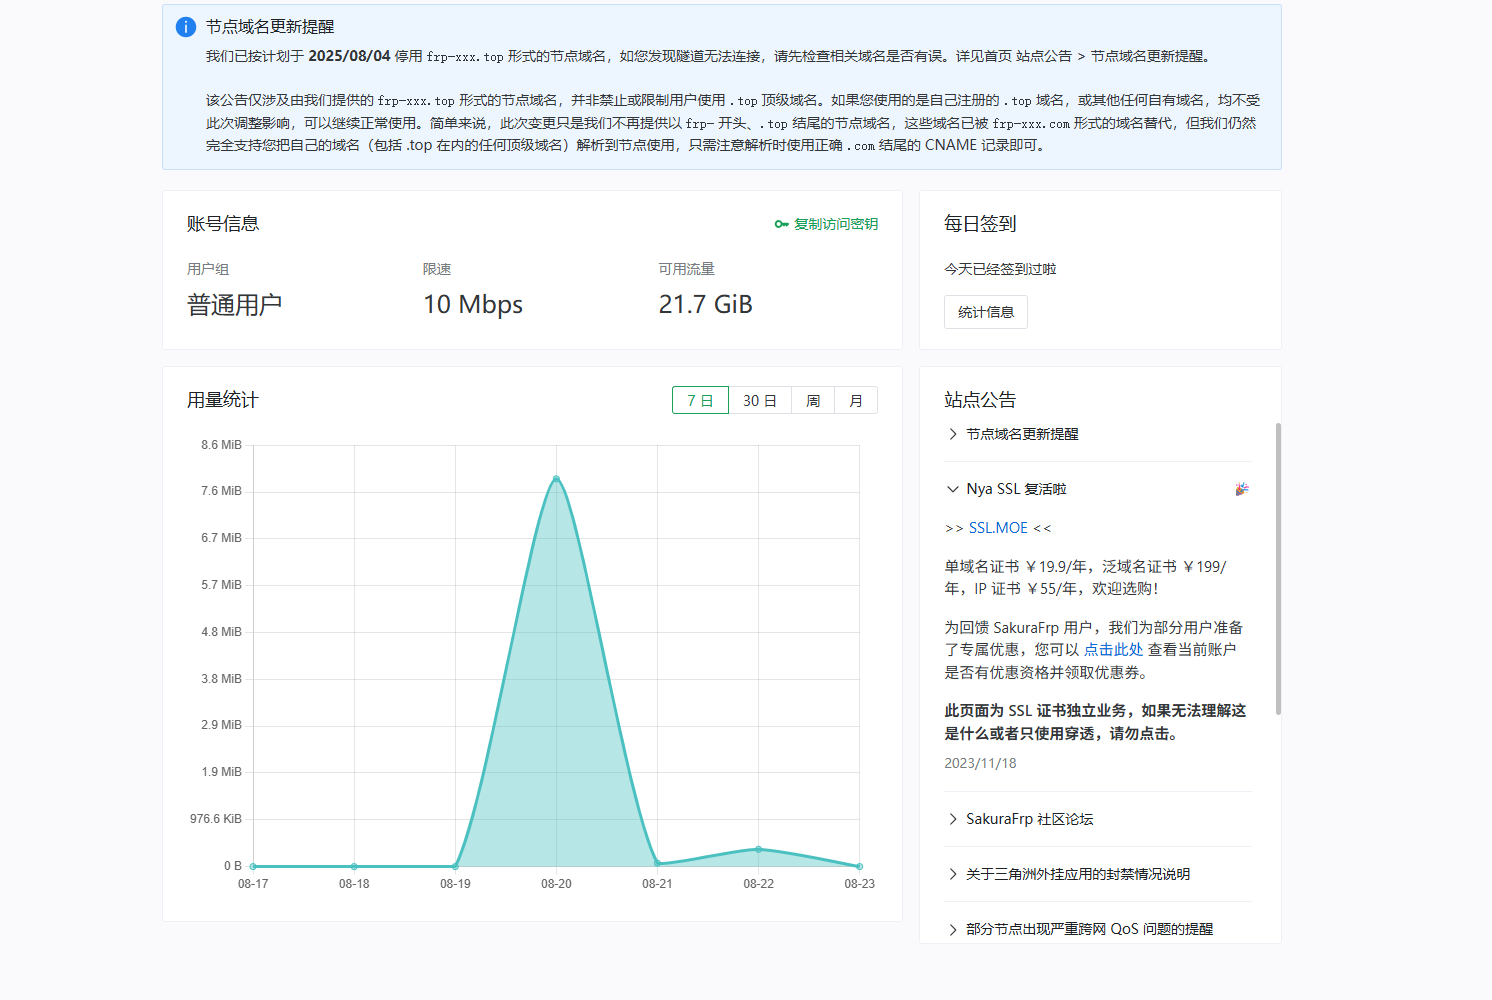
Task: Click the 08-22 data point marker
Action: pos(758,849)
